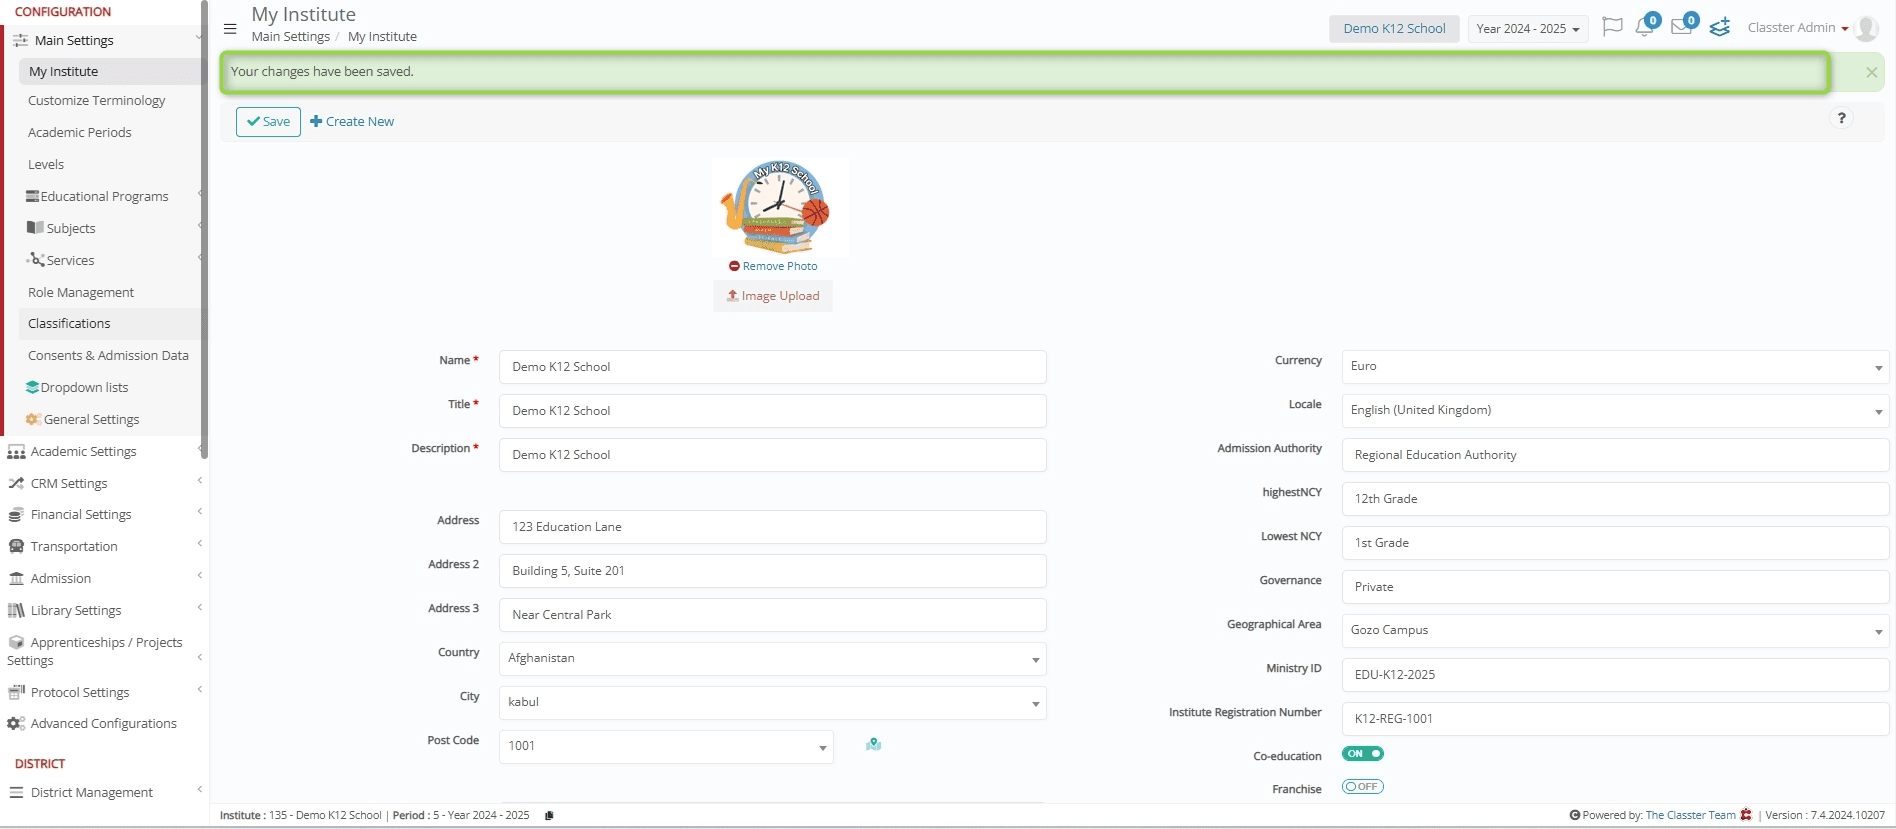
Task: Click the Demo K12 School institute button
Action: pyautogui.click(x=1394, y=29)
